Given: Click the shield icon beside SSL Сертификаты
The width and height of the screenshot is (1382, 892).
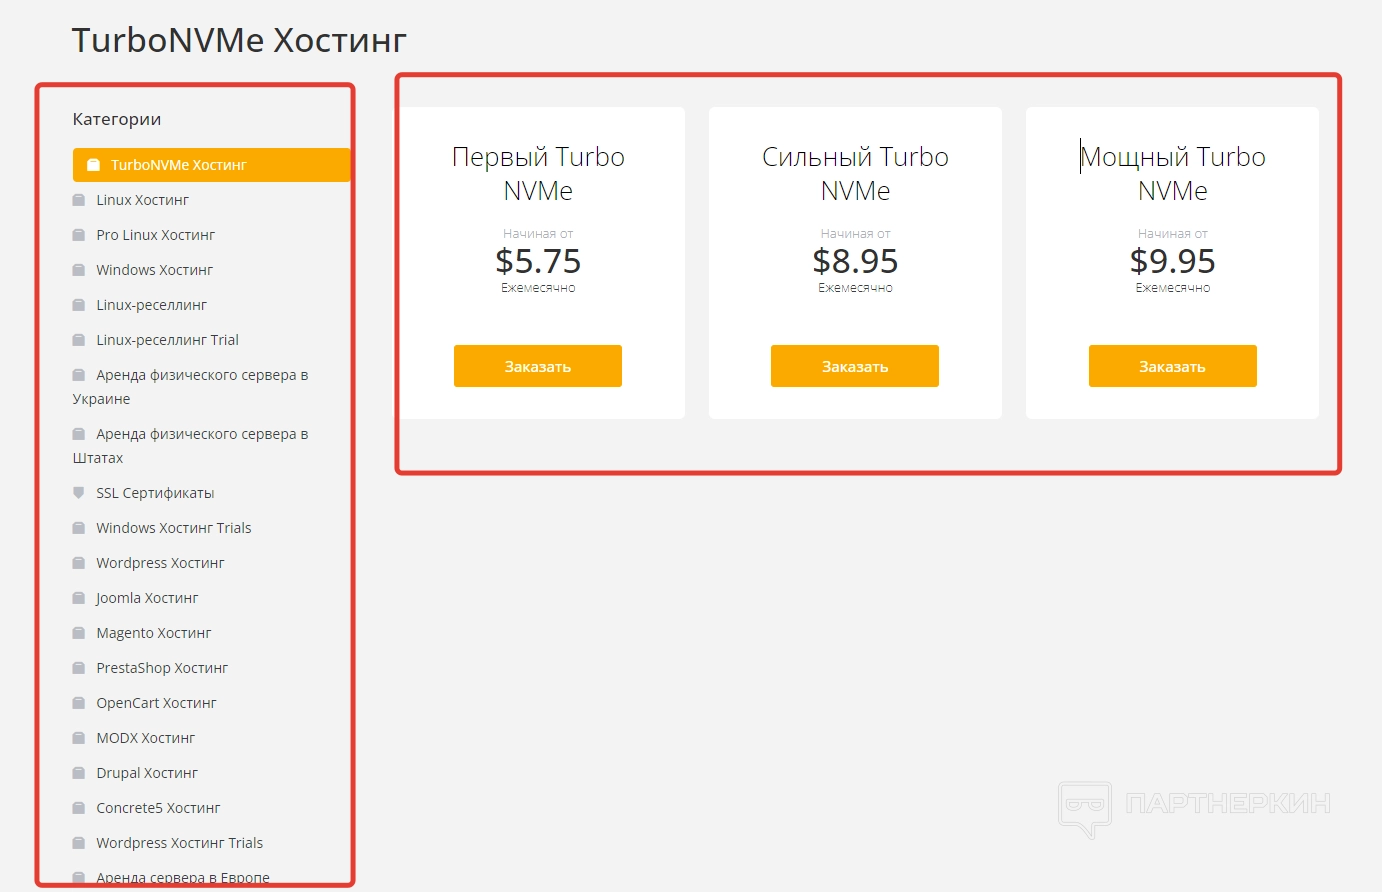Looking at the screenshot, I should [79, 493].
